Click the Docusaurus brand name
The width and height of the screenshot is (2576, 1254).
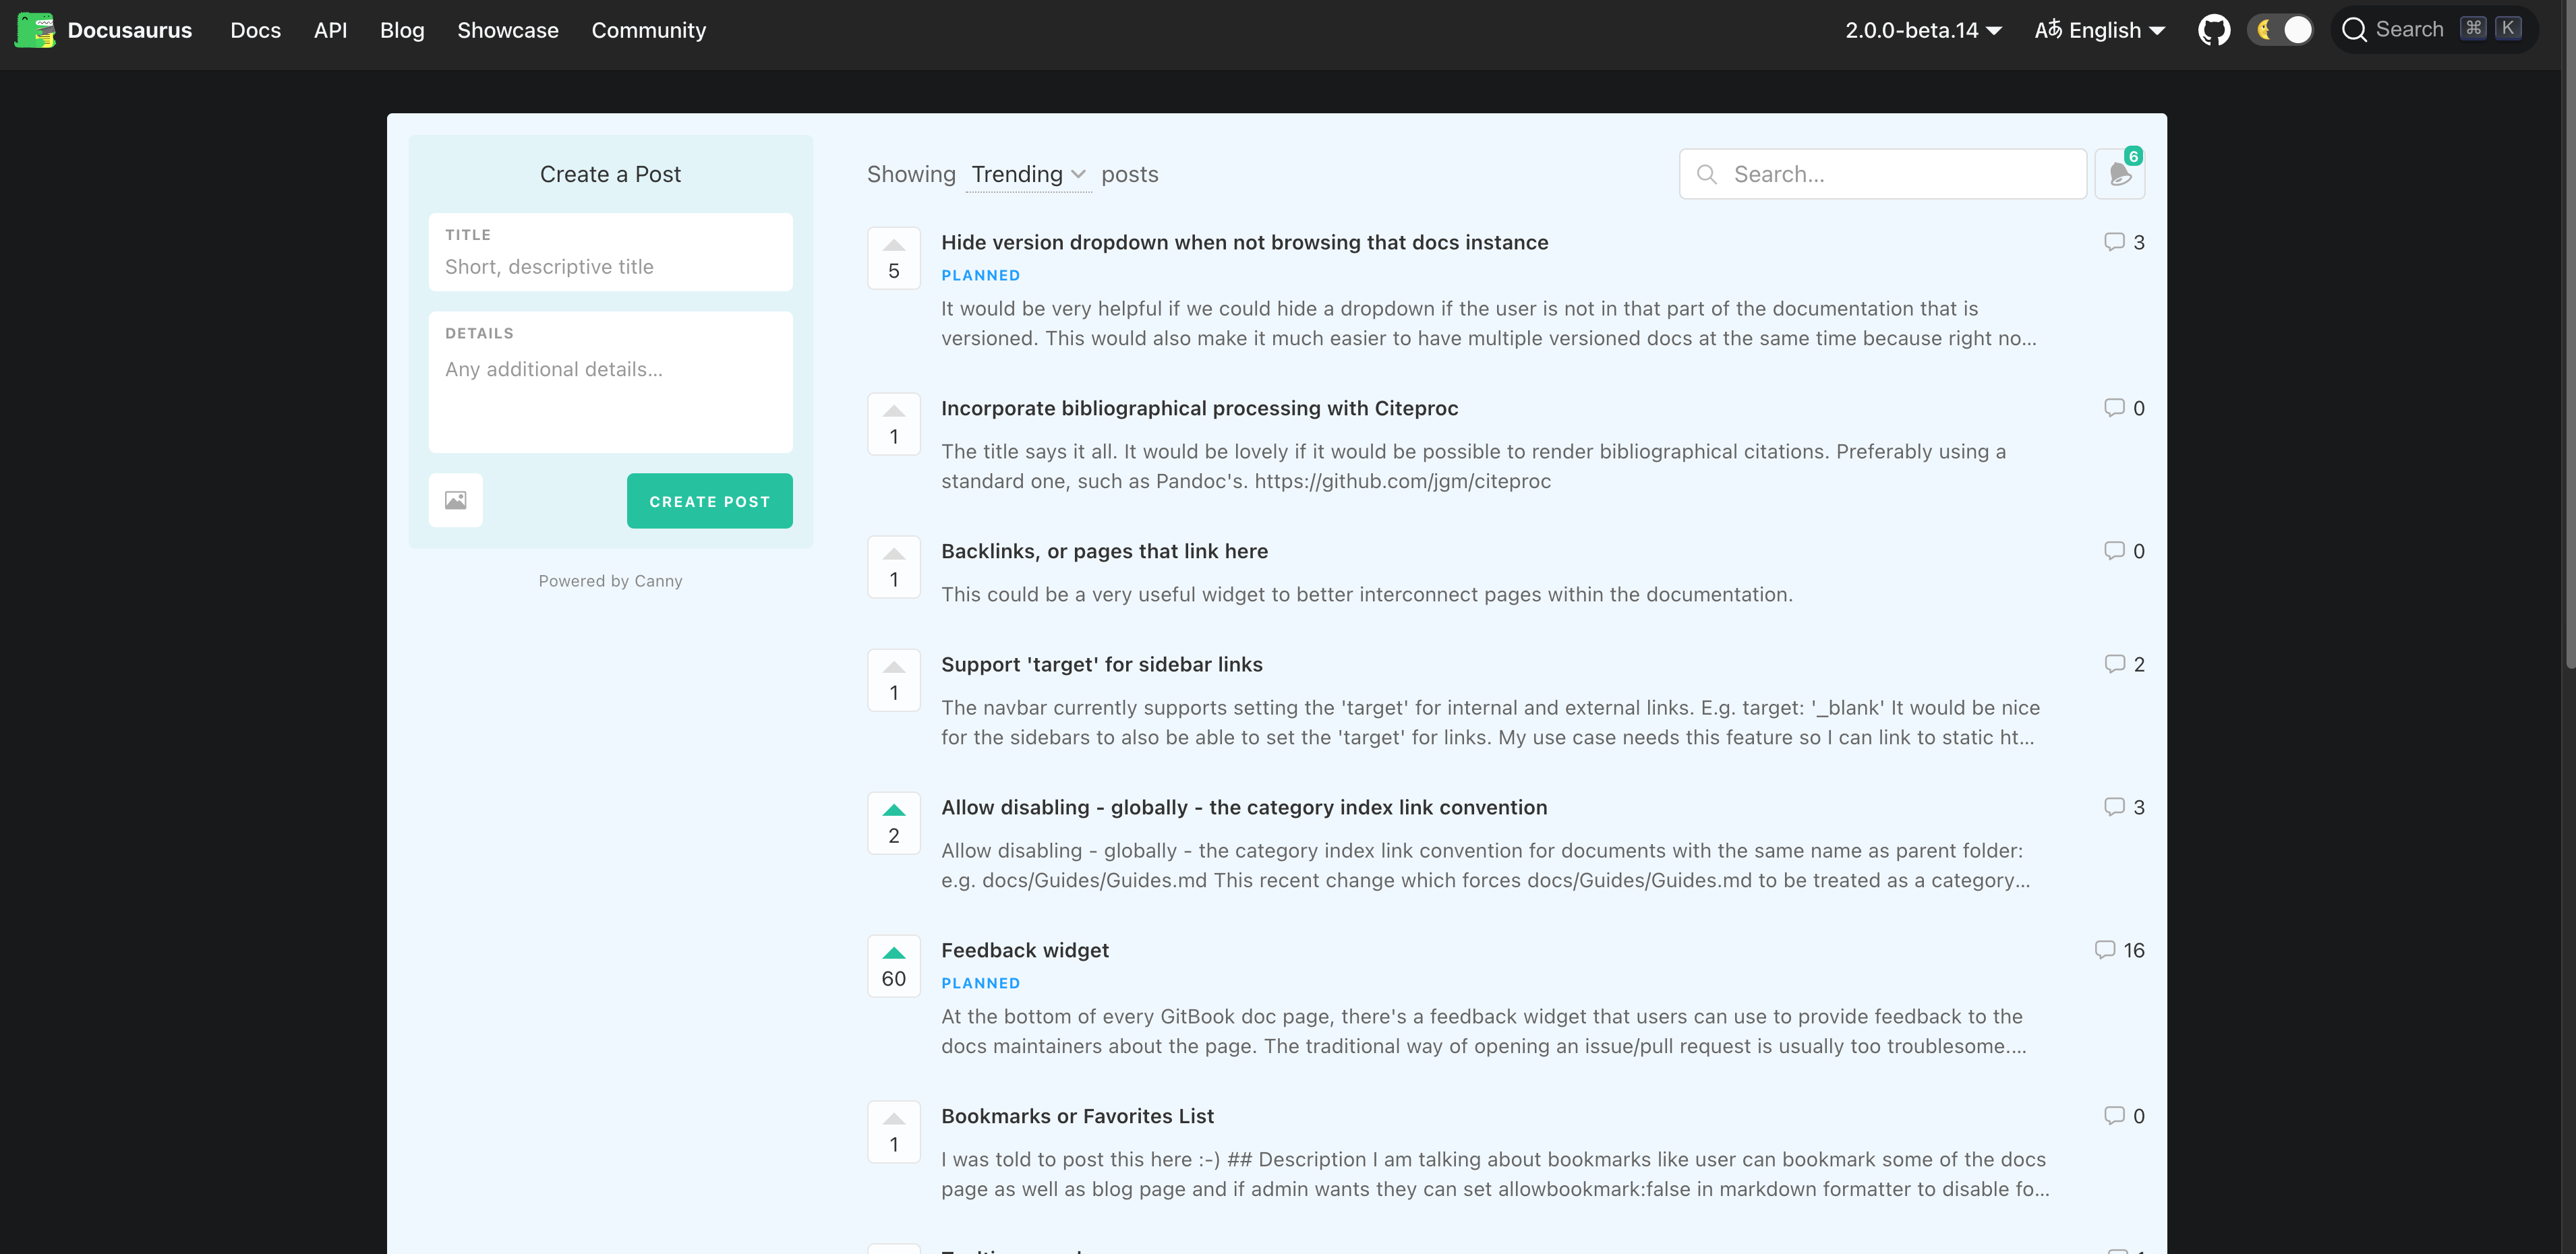click(130, 30)
